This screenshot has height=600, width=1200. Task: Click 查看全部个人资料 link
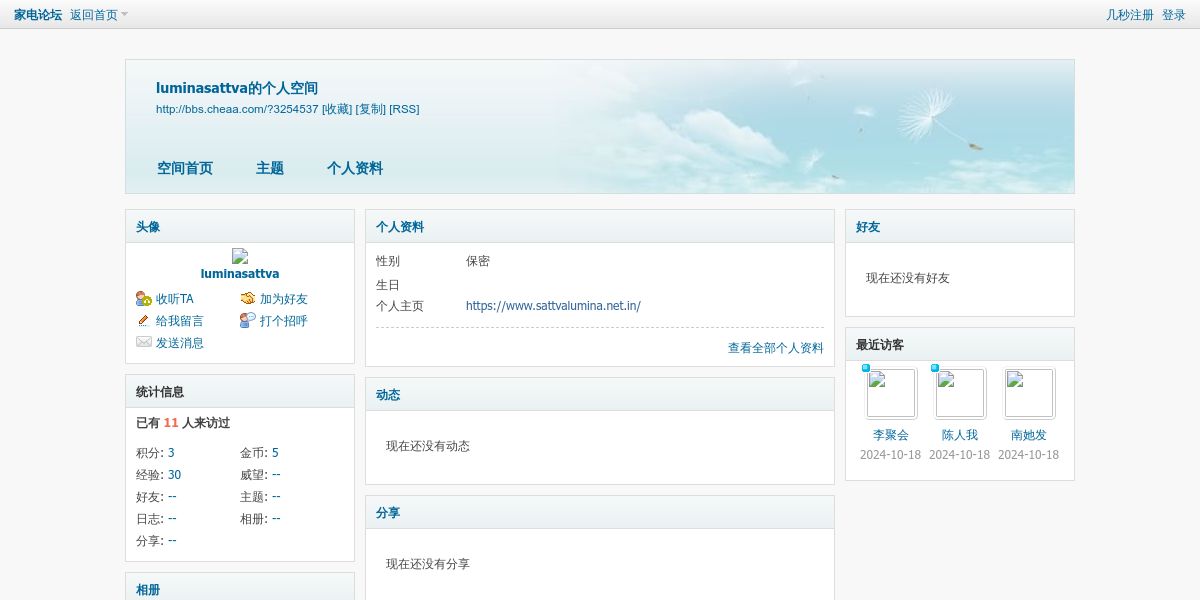[x=776, y=348]
